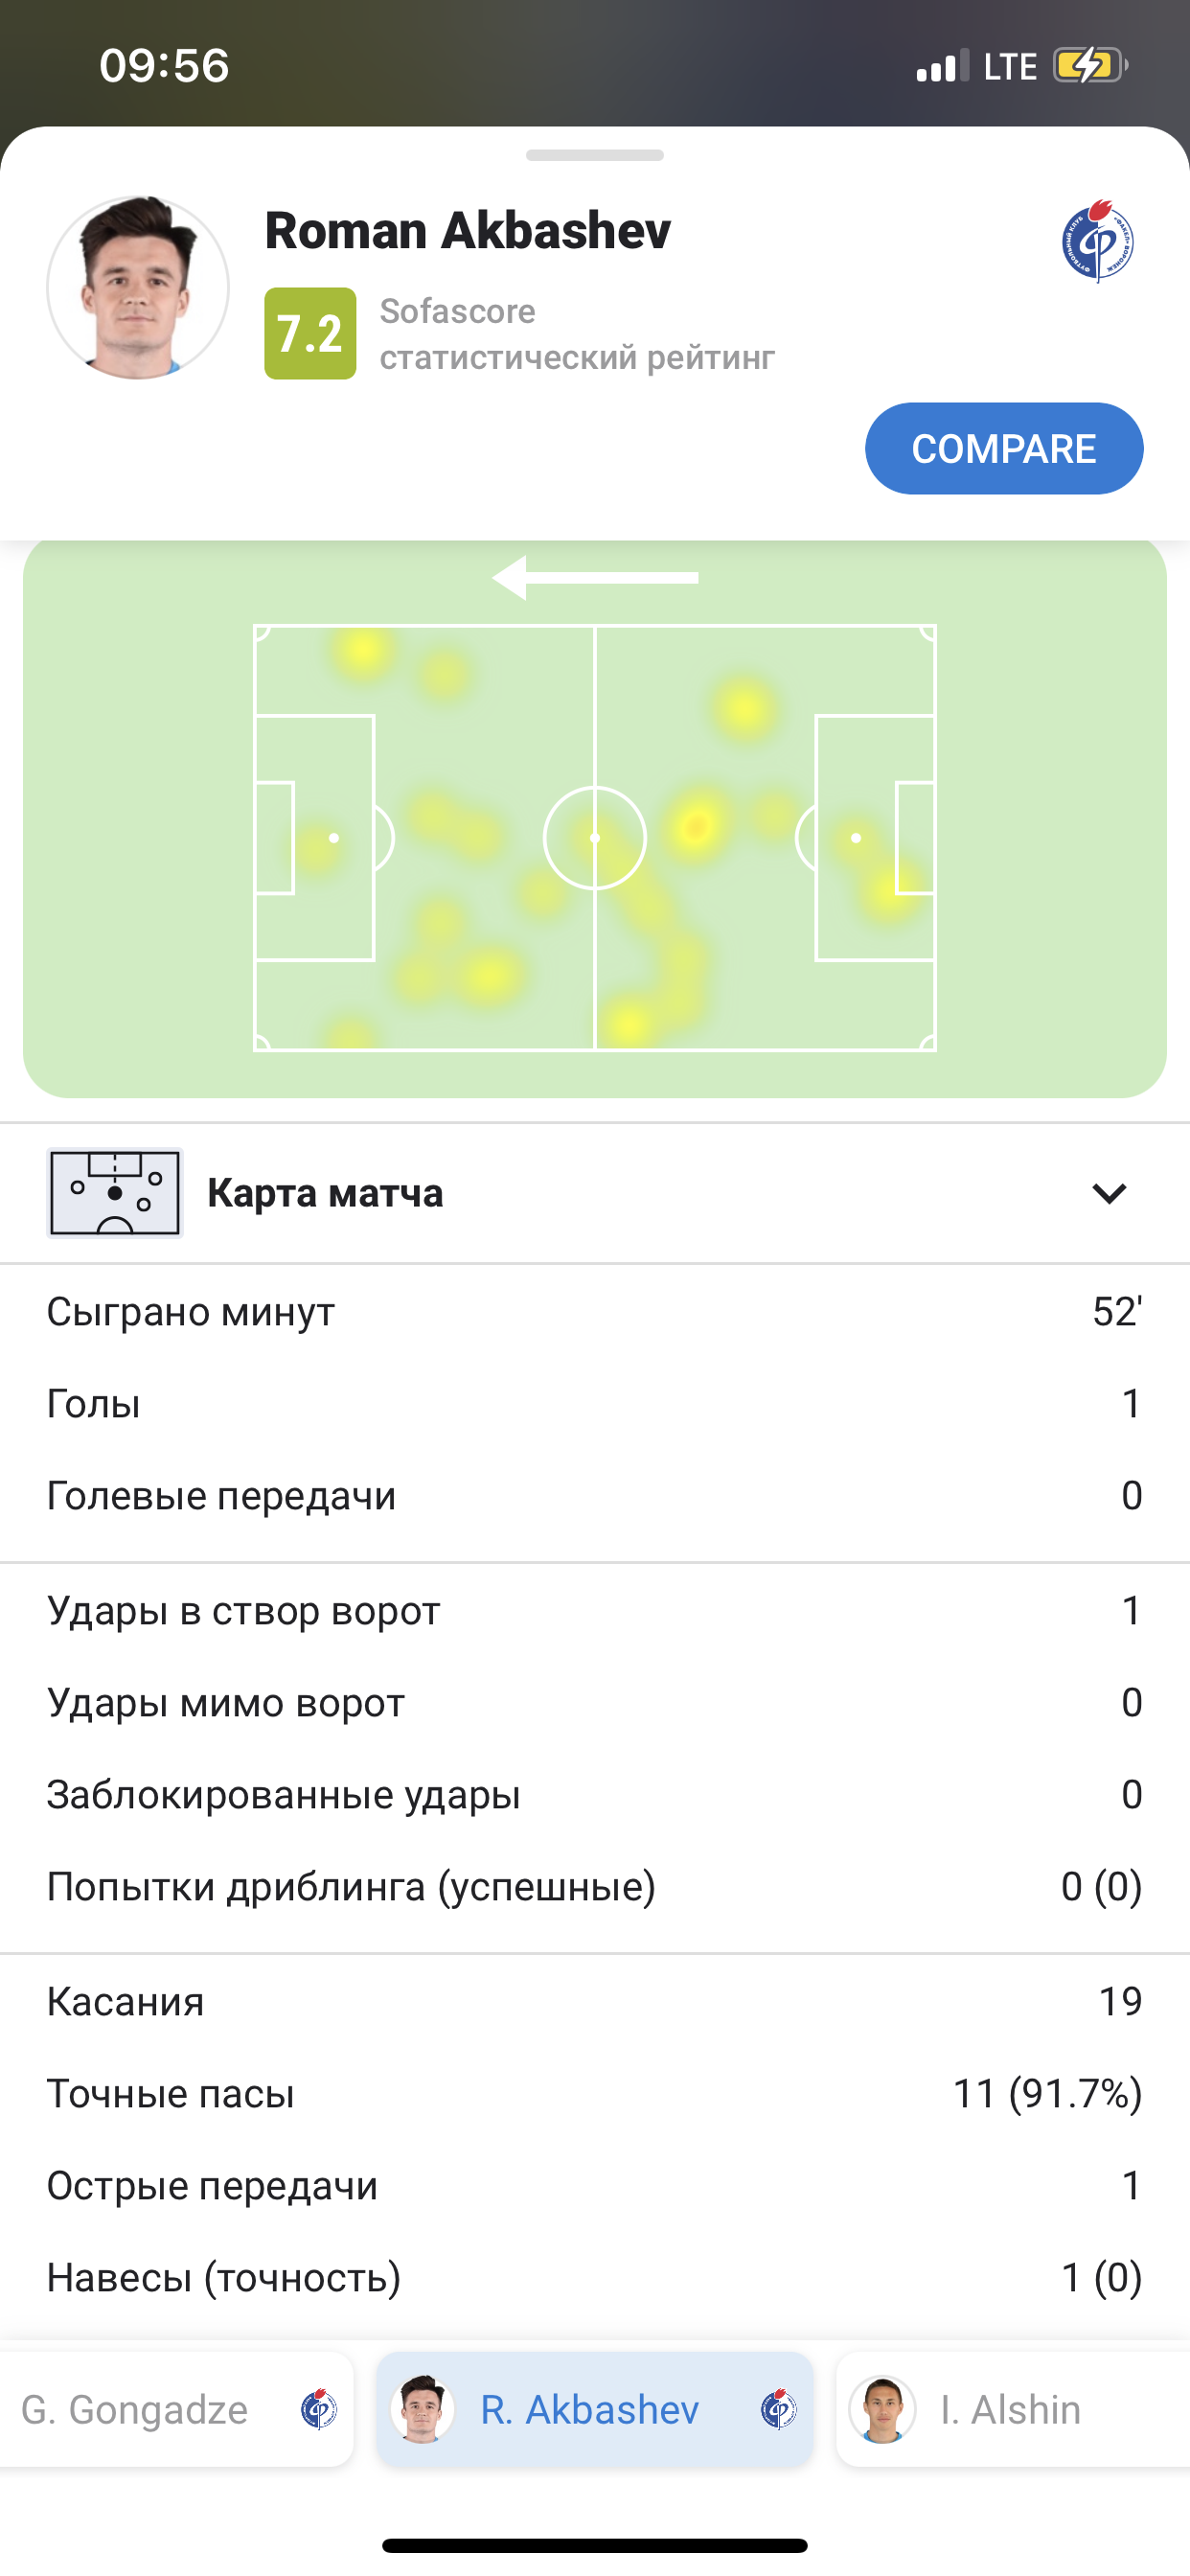Tap the heatmap pitch center circle
1190x2576 pixels.
[595, 838]
